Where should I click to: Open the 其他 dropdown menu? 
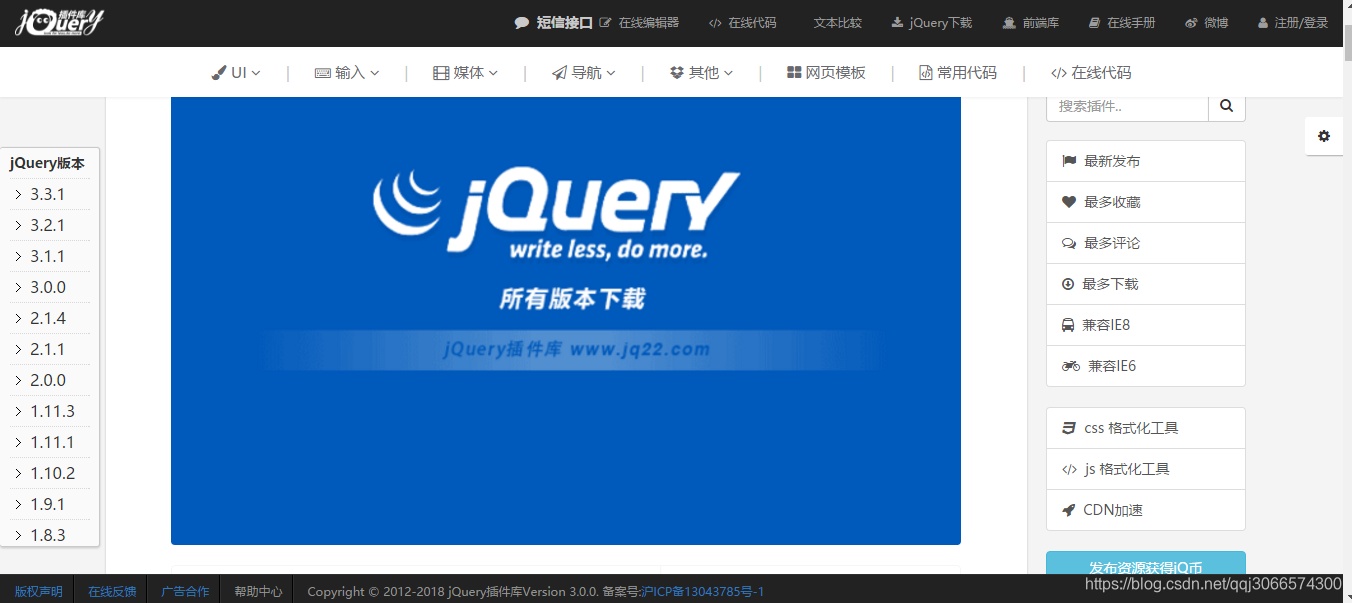point(701,73)
